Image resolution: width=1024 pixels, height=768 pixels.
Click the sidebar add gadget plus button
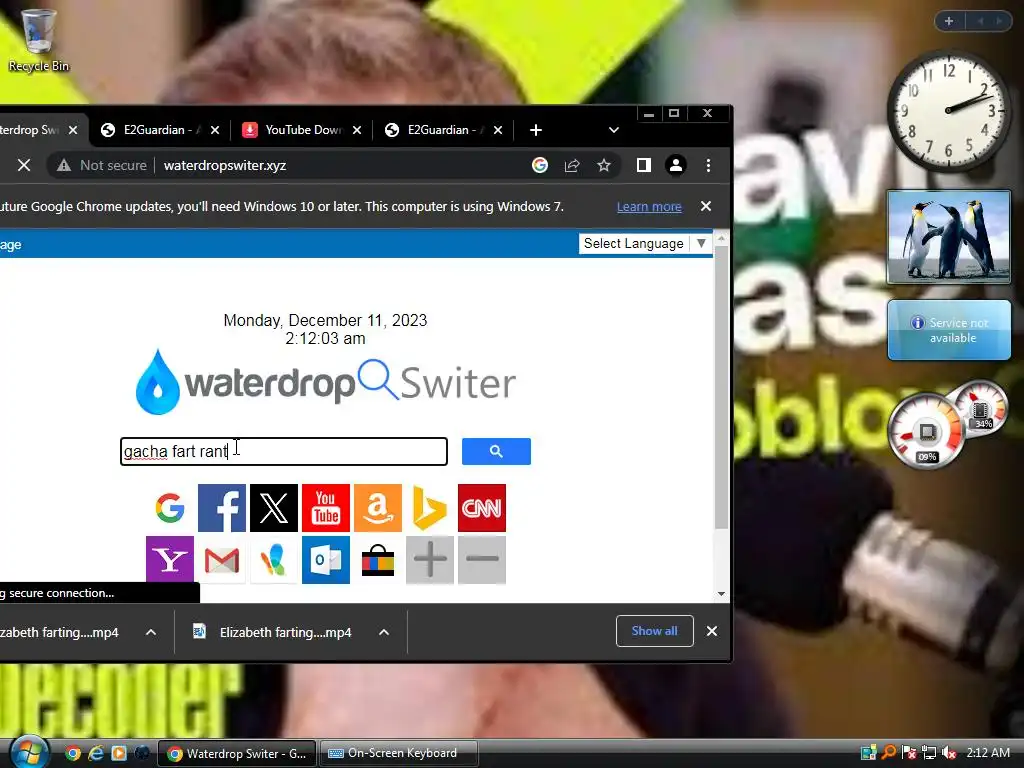949,22
